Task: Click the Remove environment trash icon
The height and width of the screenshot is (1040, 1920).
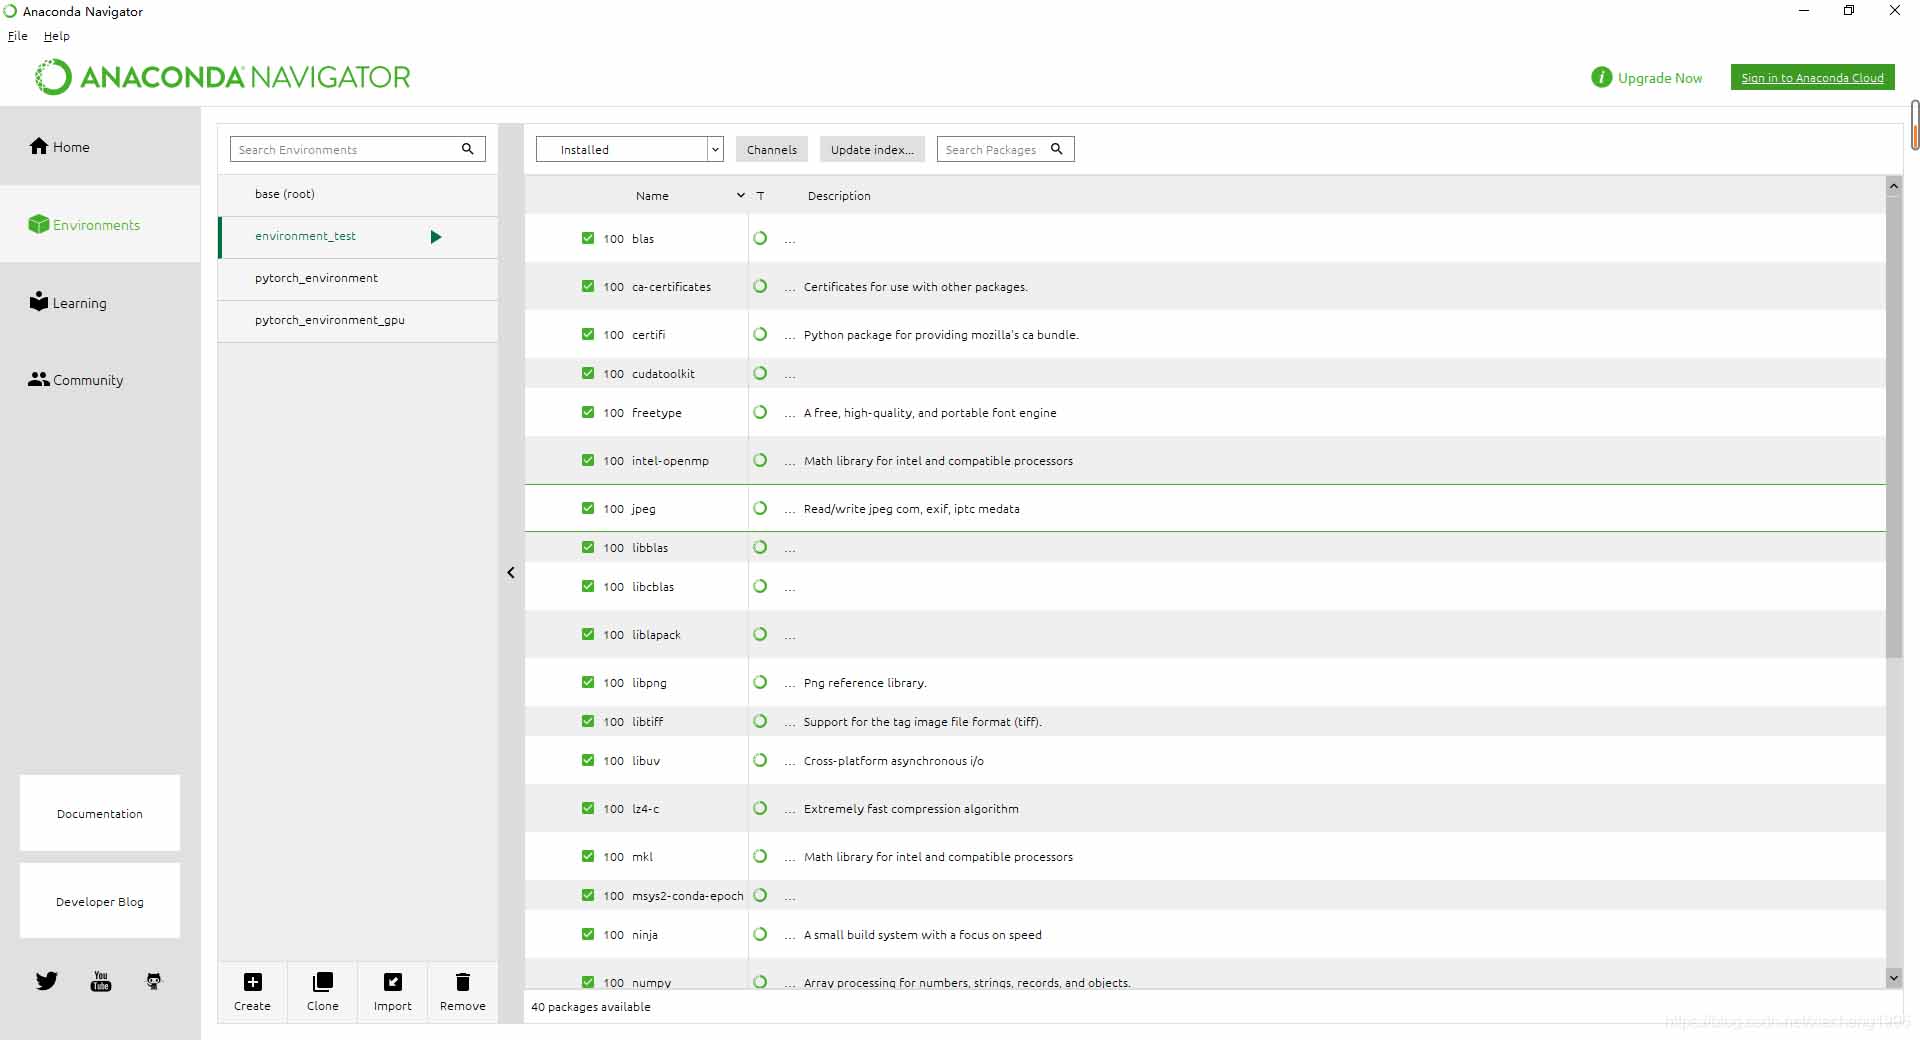Action: (x=463, y=982)
